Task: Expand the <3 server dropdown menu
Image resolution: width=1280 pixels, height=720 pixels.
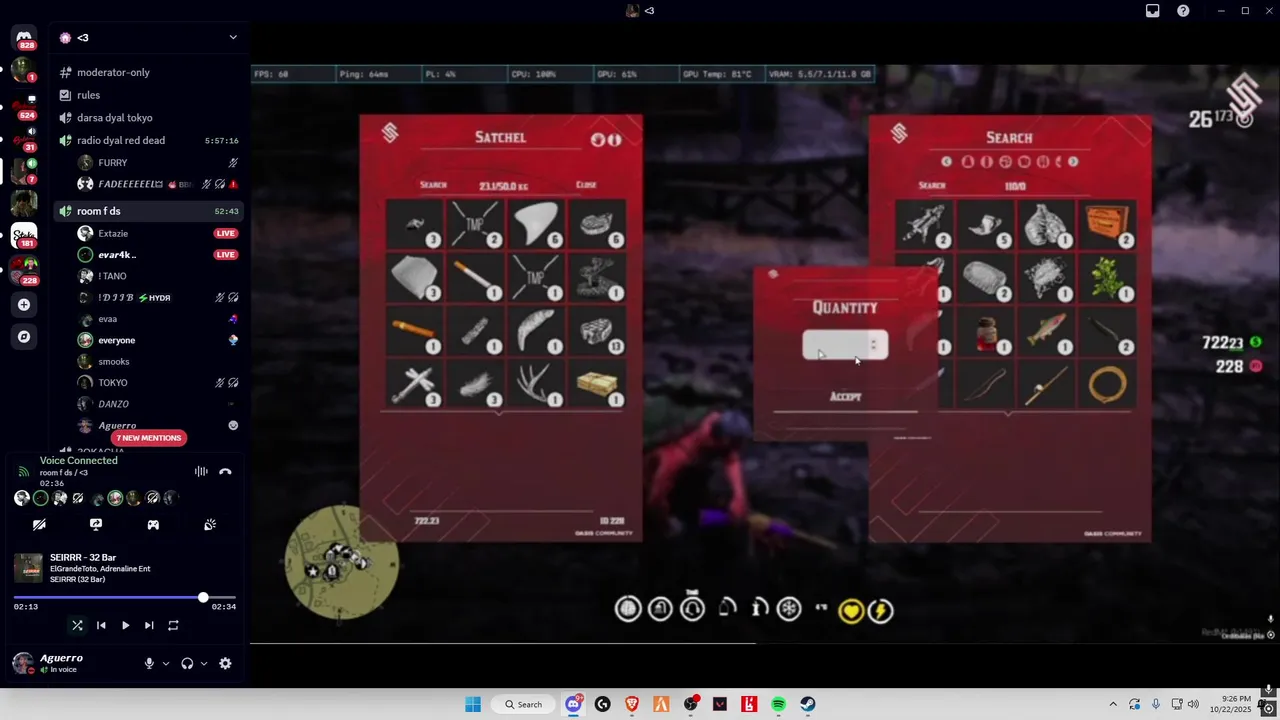Action: click(233, 37)
